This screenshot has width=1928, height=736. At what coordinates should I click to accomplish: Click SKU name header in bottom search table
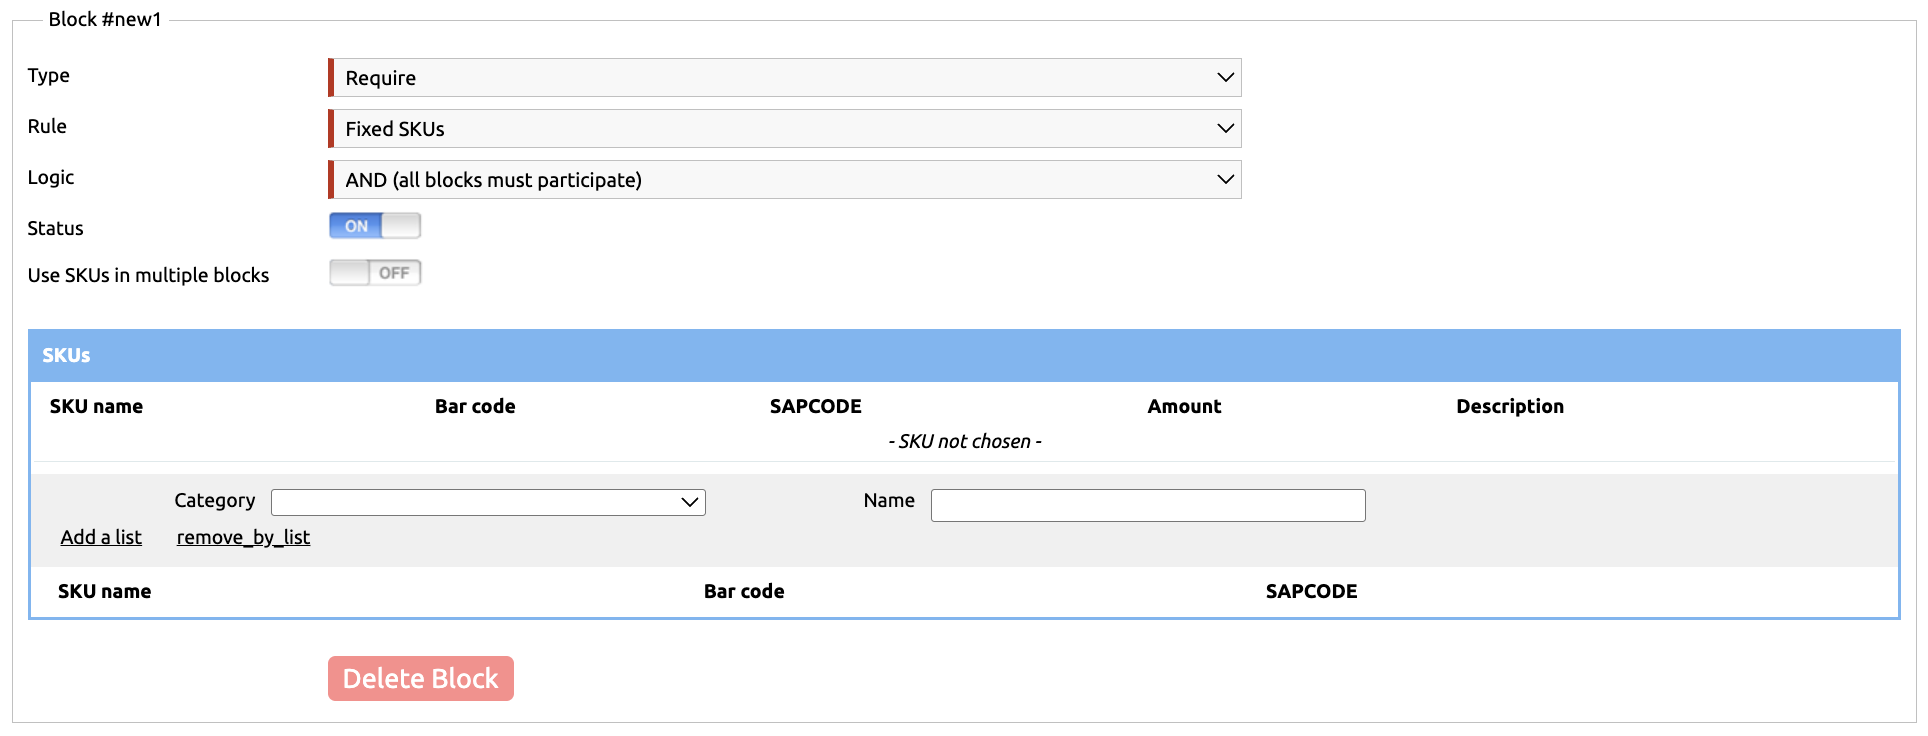tap(104, 591)
